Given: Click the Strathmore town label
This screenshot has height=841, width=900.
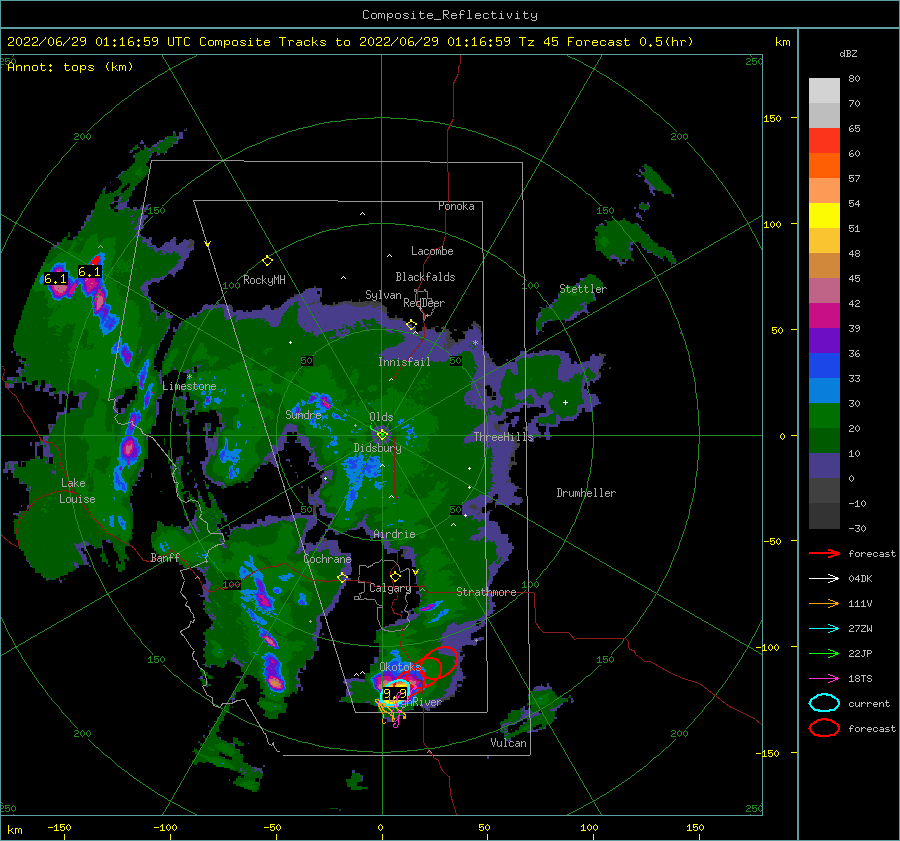Looking at the screenshot, I should tap(486, 592).
